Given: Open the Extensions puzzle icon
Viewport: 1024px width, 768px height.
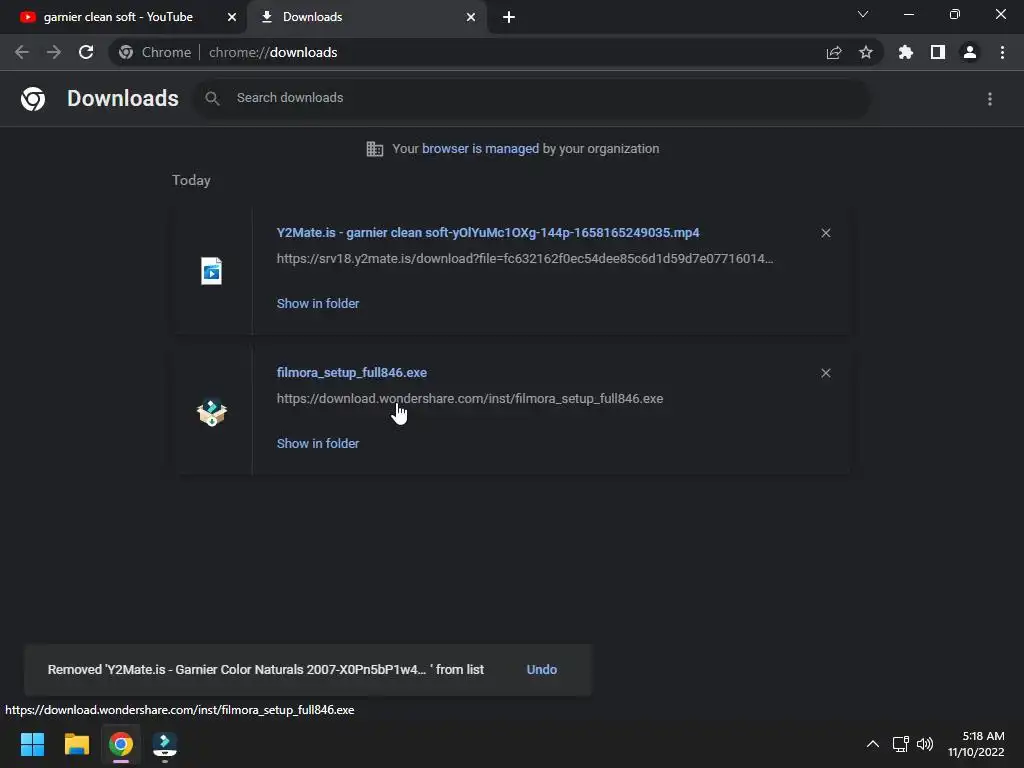Looking at the screenshot, I should [906, 52].
